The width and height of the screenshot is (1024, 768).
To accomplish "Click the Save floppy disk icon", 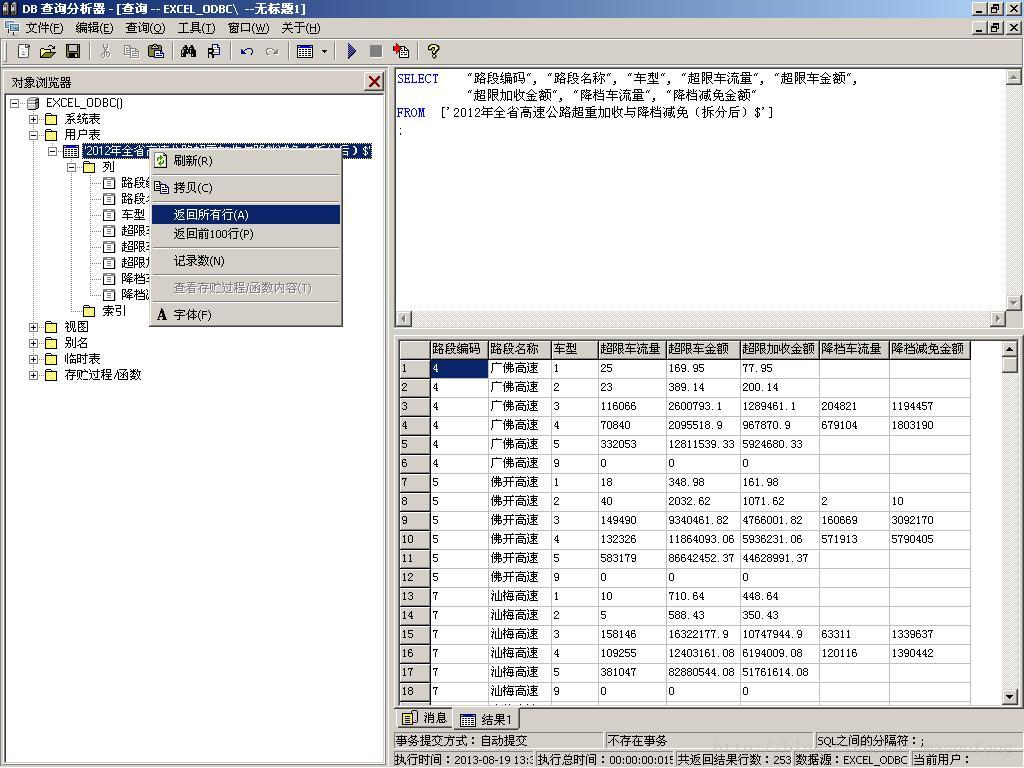I will [x=72, y=51].
